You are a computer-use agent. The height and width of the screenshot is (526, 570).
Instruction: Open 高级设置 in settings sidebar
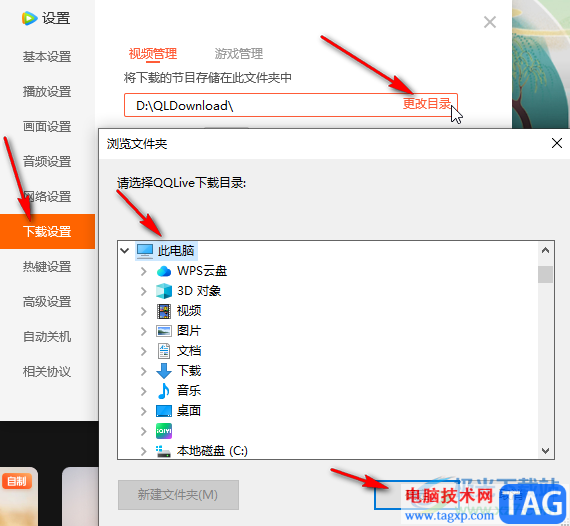47,301
